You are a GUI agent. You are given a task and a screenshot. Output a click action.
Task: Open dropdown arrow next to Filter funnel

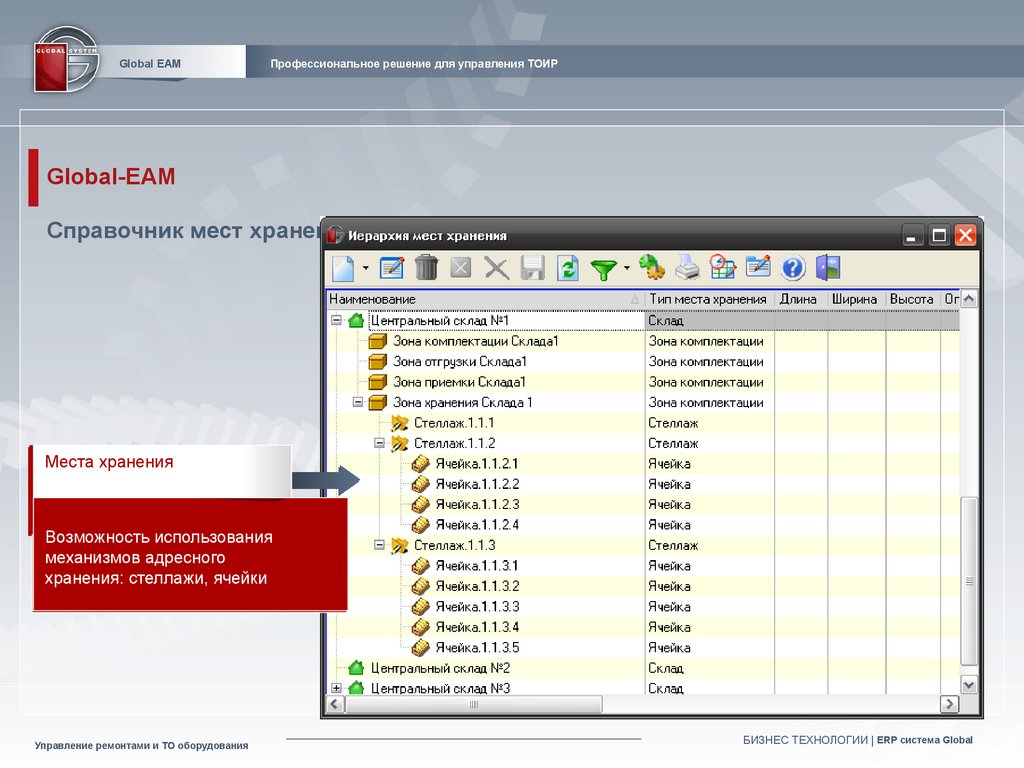(x=626, y=268)
